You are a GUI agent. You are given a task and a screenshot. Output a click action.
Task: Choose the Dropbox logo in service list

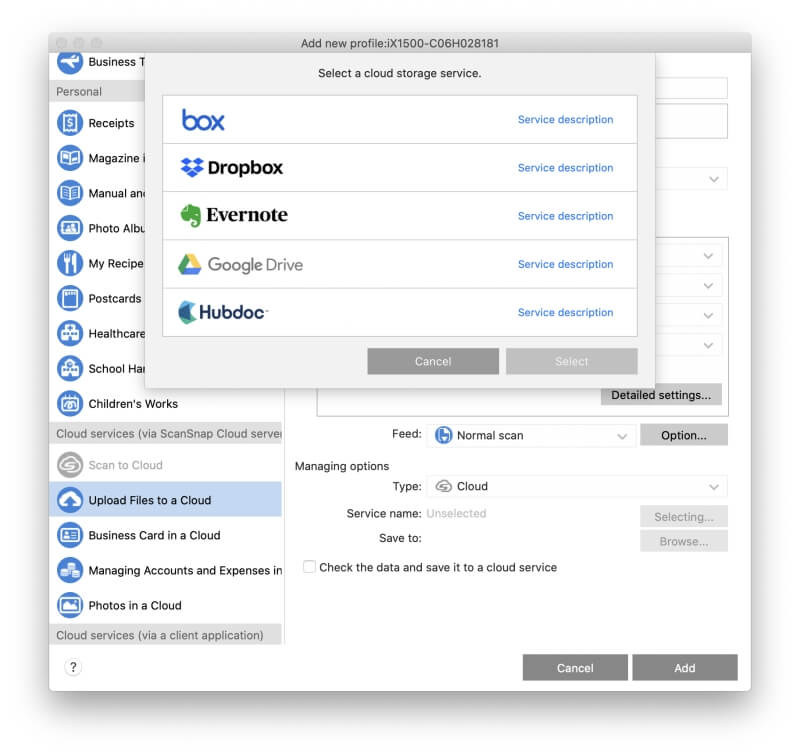[232, 167]
